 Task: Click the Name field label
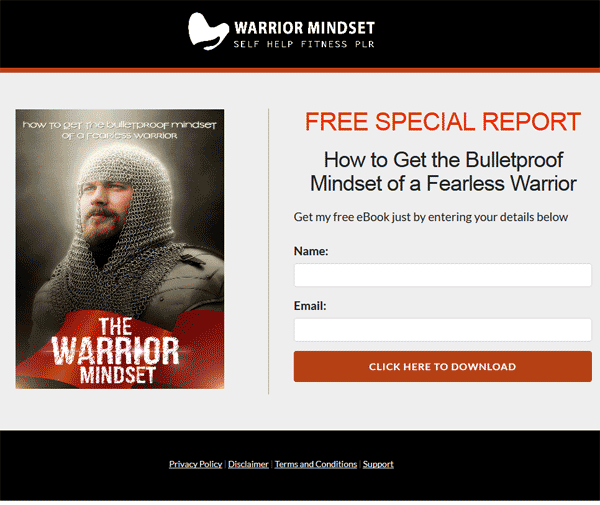point(311,251)
